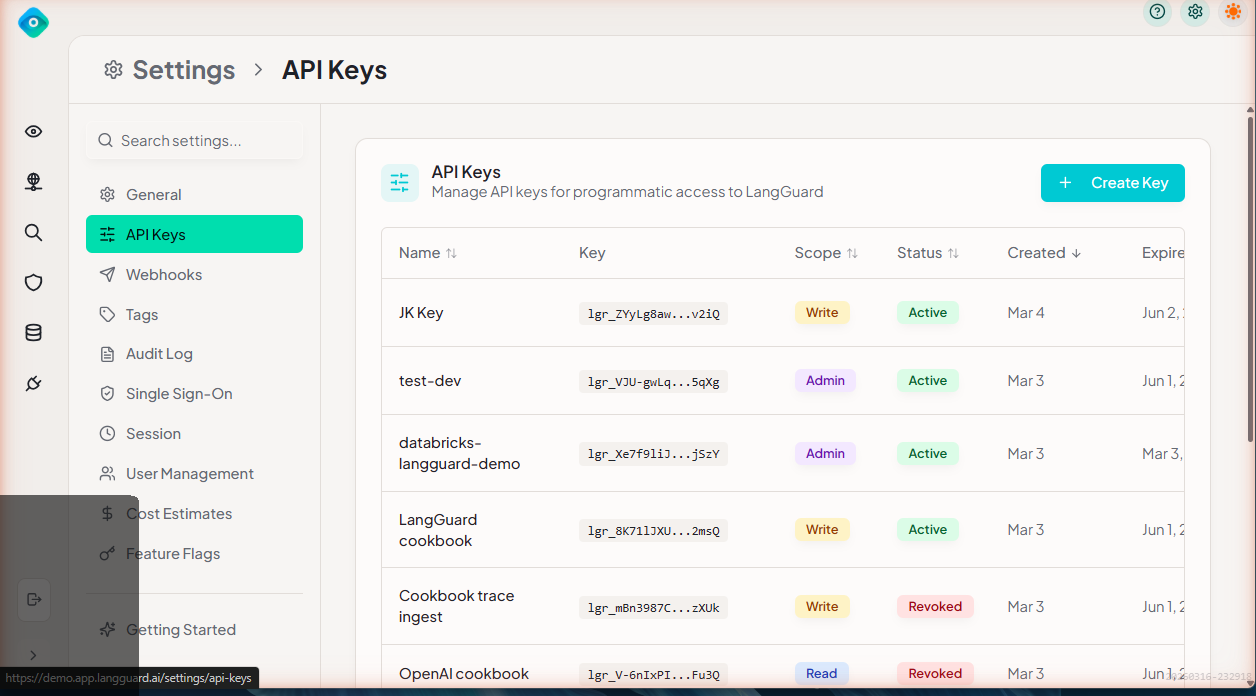Screen dimensions: 1256x696
Task: Click the database icon in left rail
Action: click(33, 333)
